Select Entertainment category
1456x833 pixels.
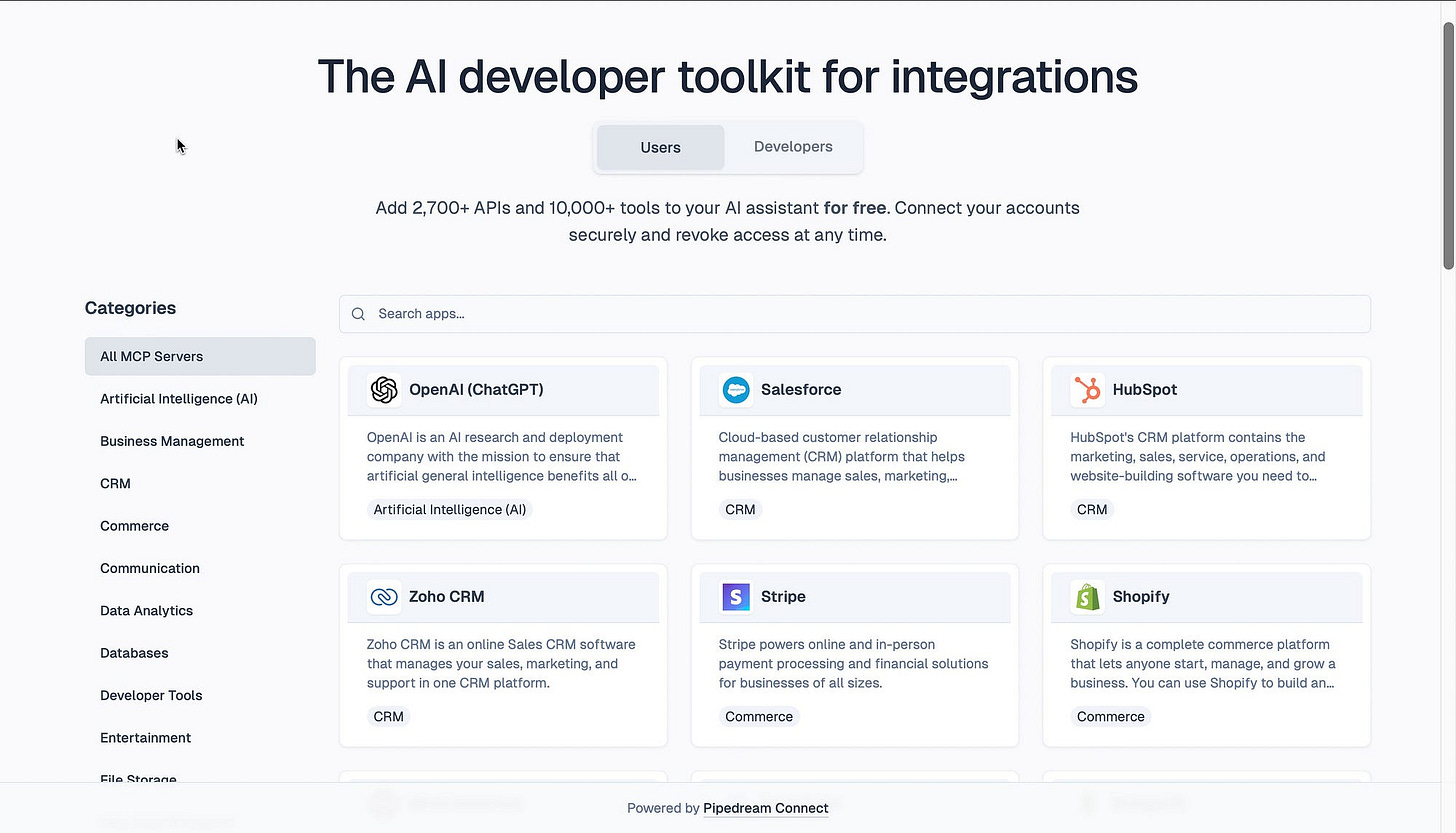200,738
